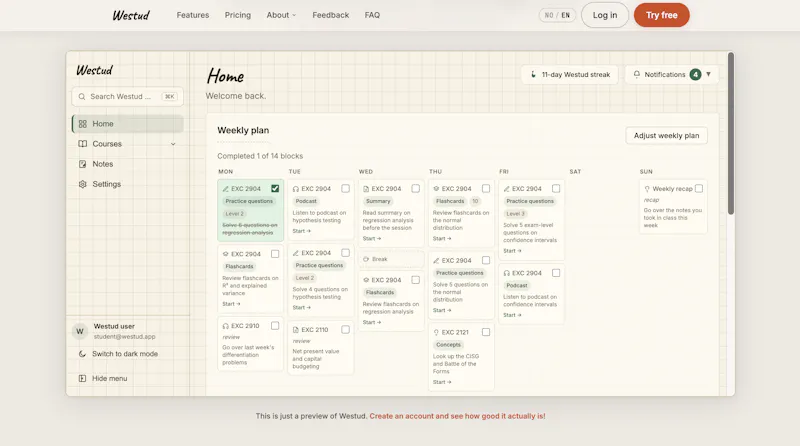Open the FAQ page

click(x=372, y=15)
